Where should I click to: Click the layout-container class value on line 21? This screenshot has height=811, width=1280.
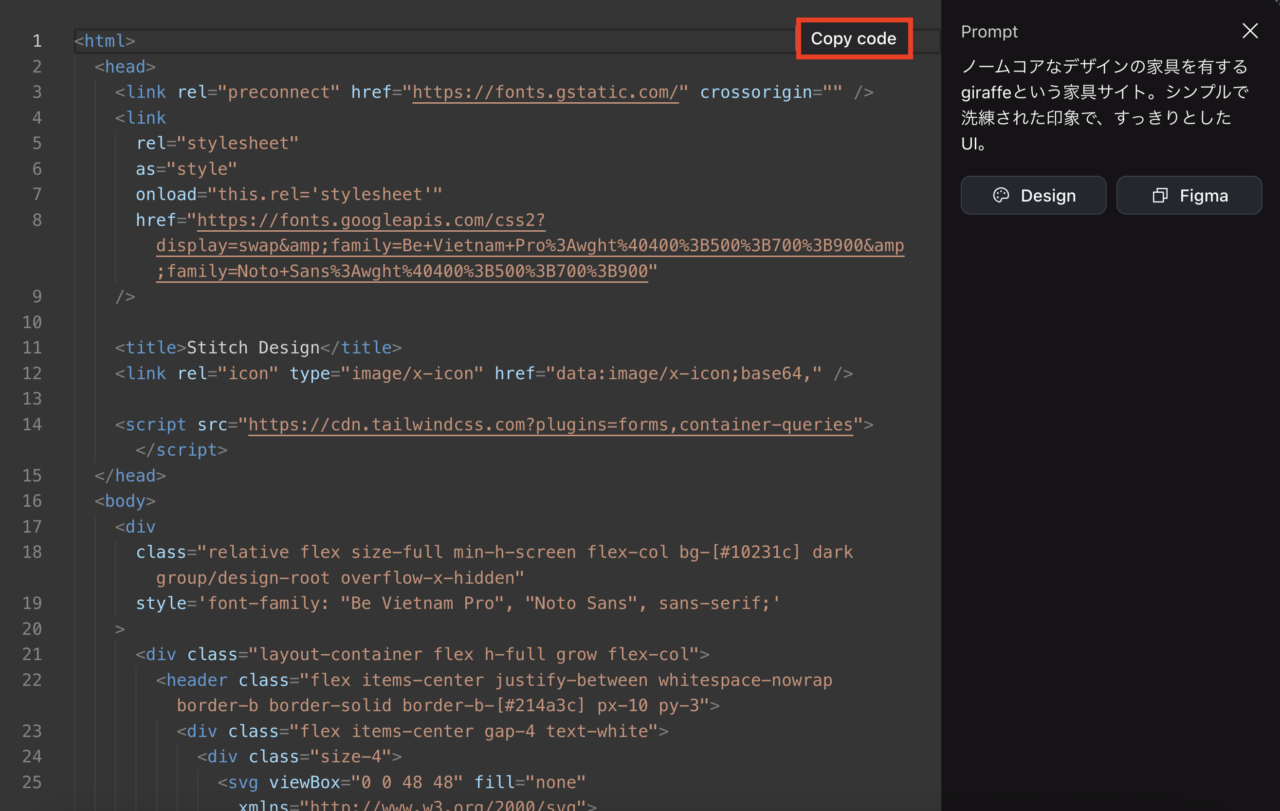(474, 655)
